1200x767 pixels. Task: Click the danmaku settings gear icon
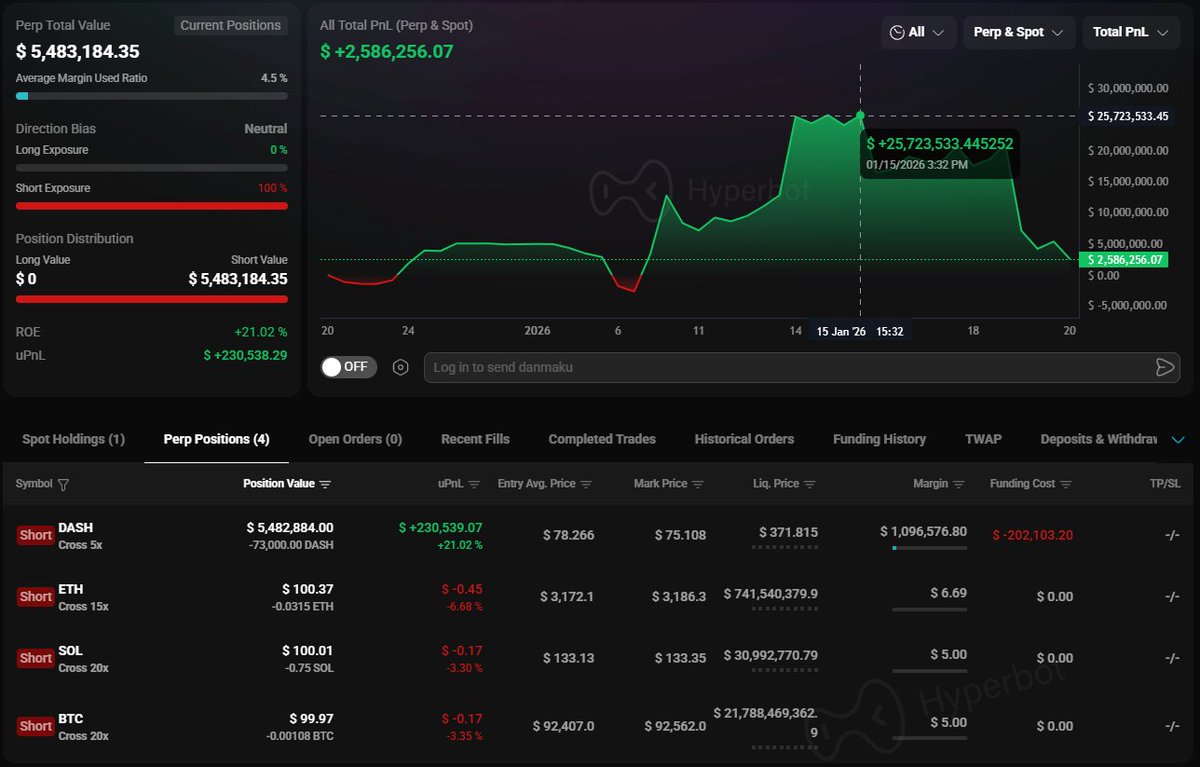coord(401,367)
